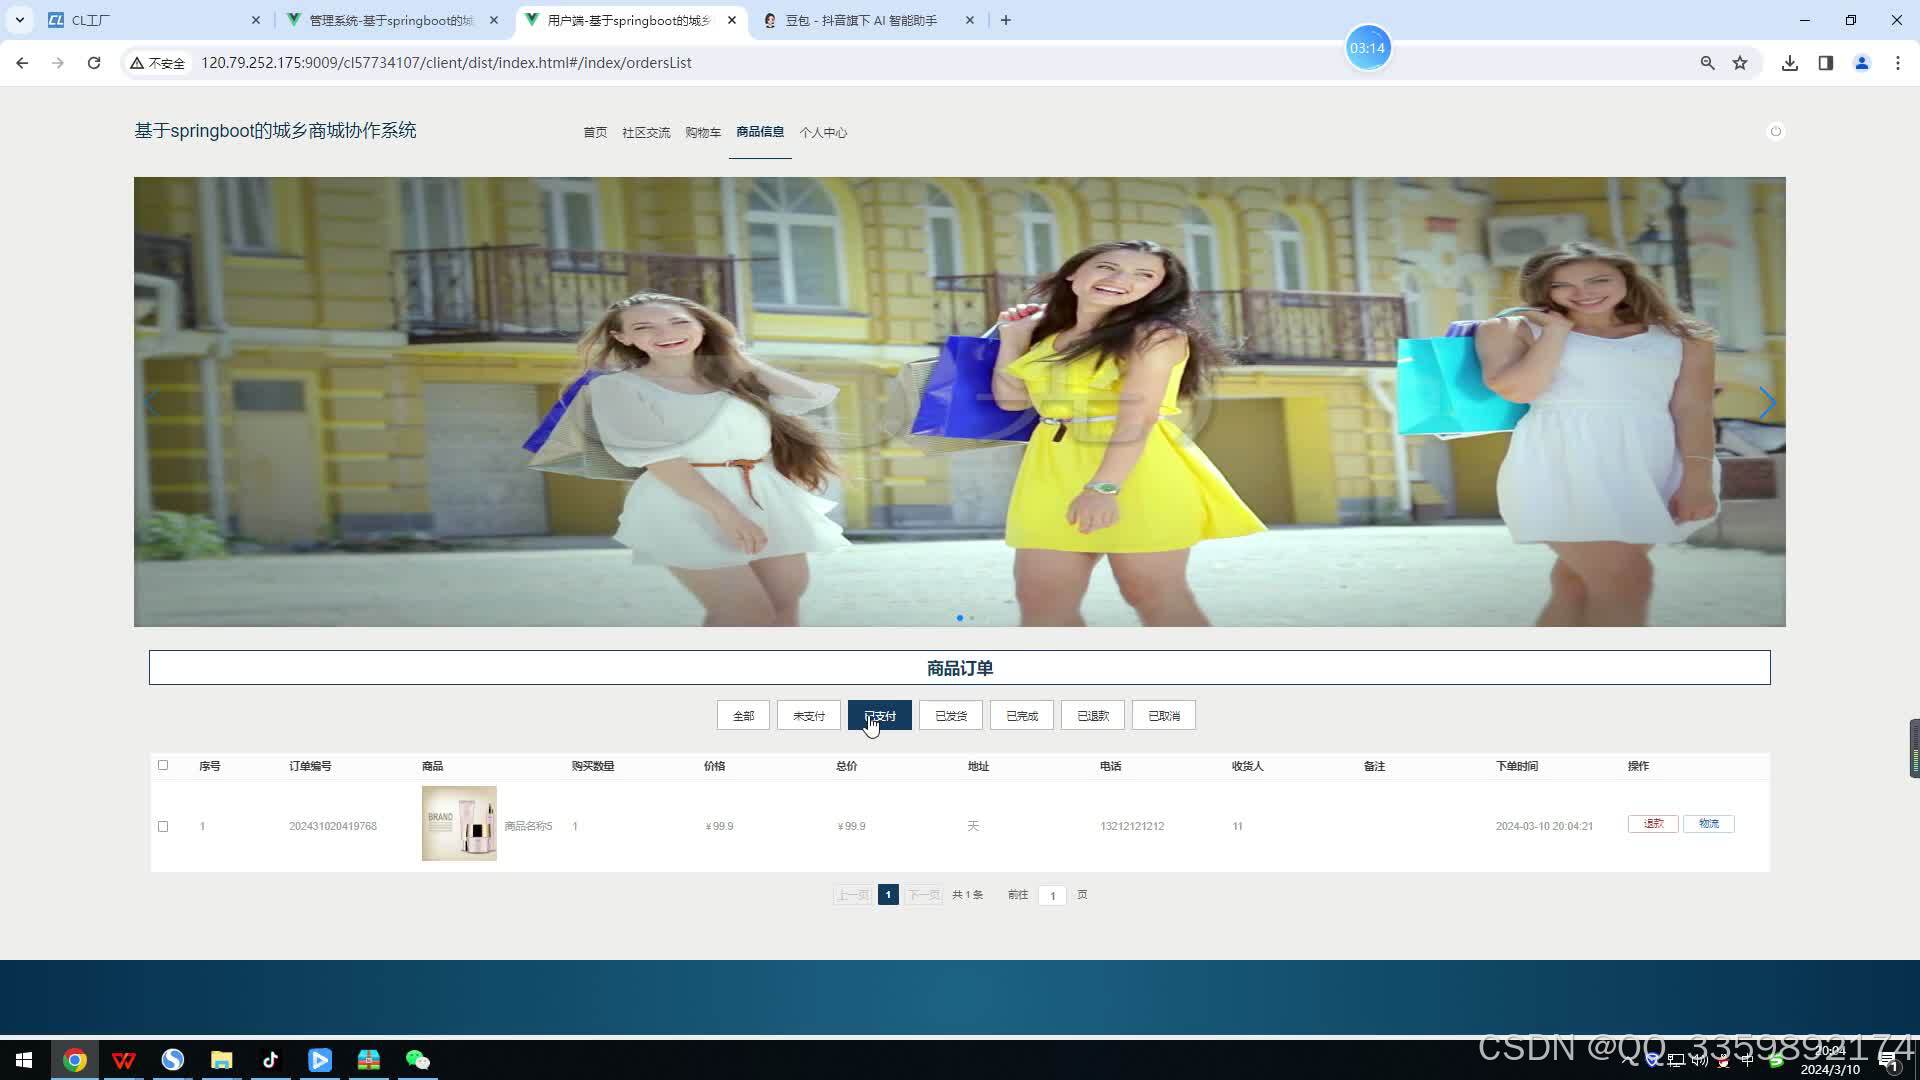Open WPS Office from the taskbar
The width and height of the screenshot is (1920, 1080).
124,1060
